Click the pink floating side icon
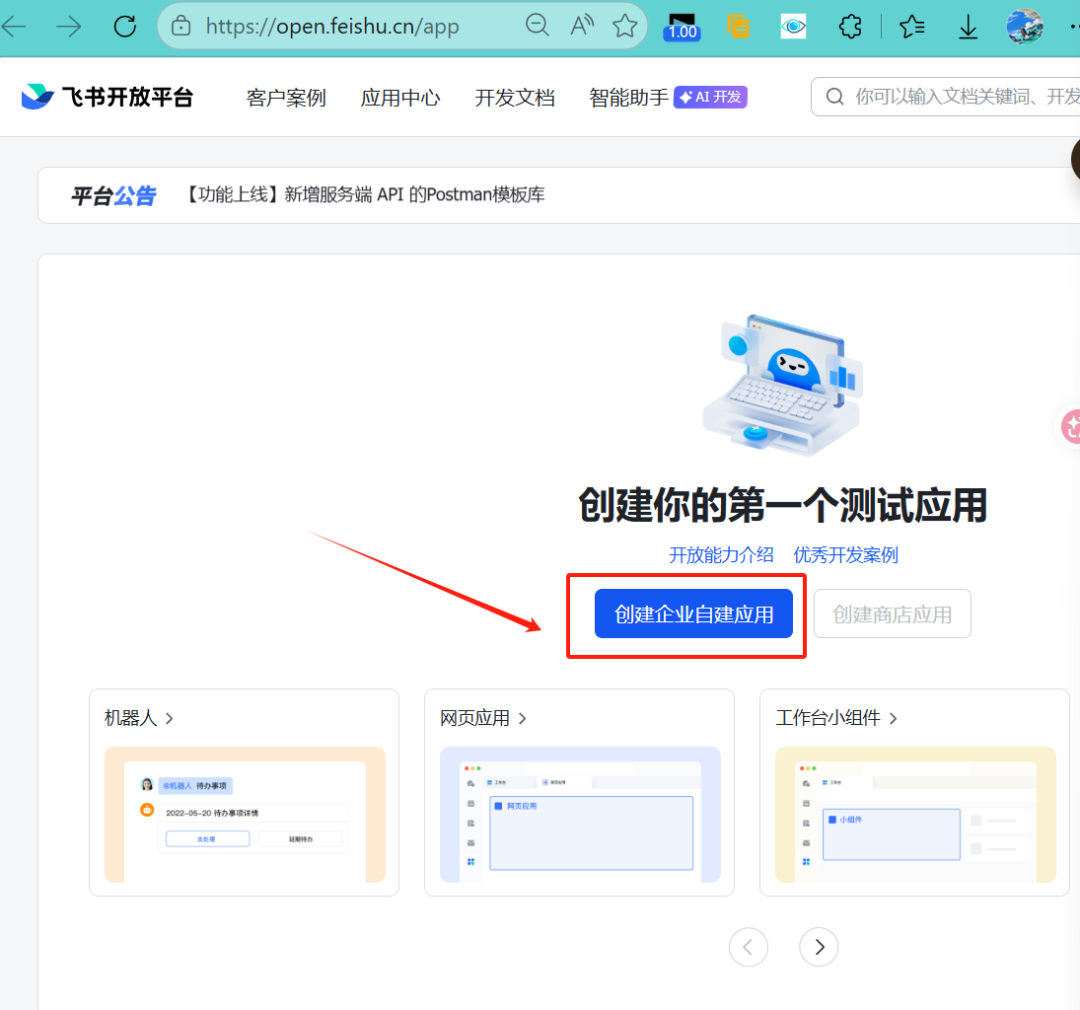This screenshot has width=1080, height=1010. (1070, 426)
